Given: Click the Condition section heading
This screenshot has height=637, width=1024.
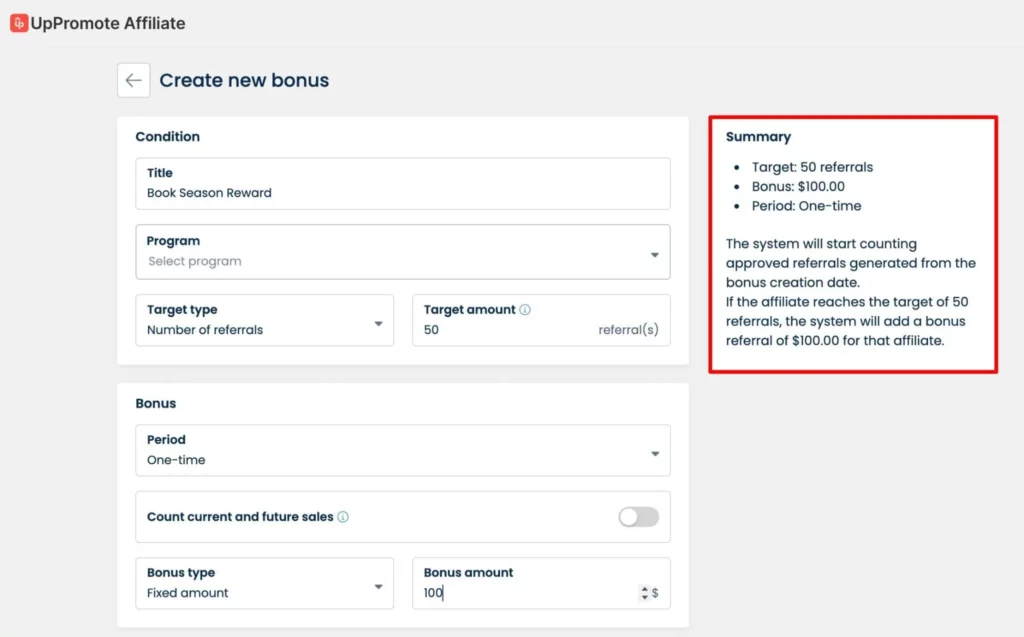Looking at the screenshot, I should pyautogui.click(x=167, y=137).
